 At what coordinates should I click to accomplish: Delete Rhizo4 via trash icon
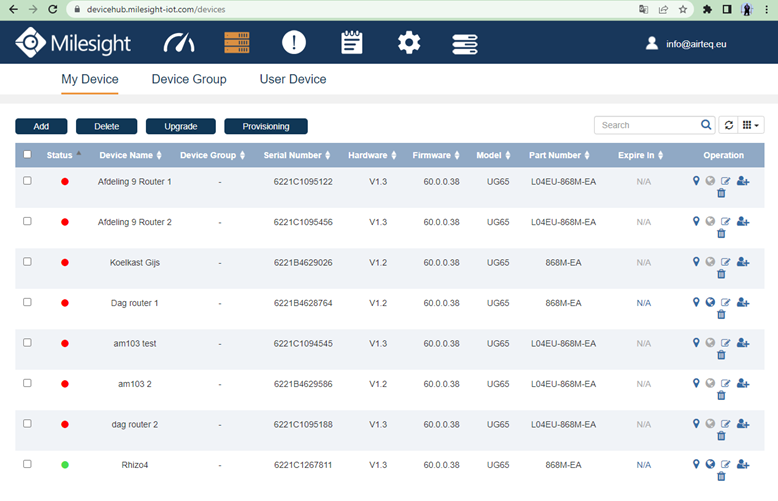[x=721, y=477]
